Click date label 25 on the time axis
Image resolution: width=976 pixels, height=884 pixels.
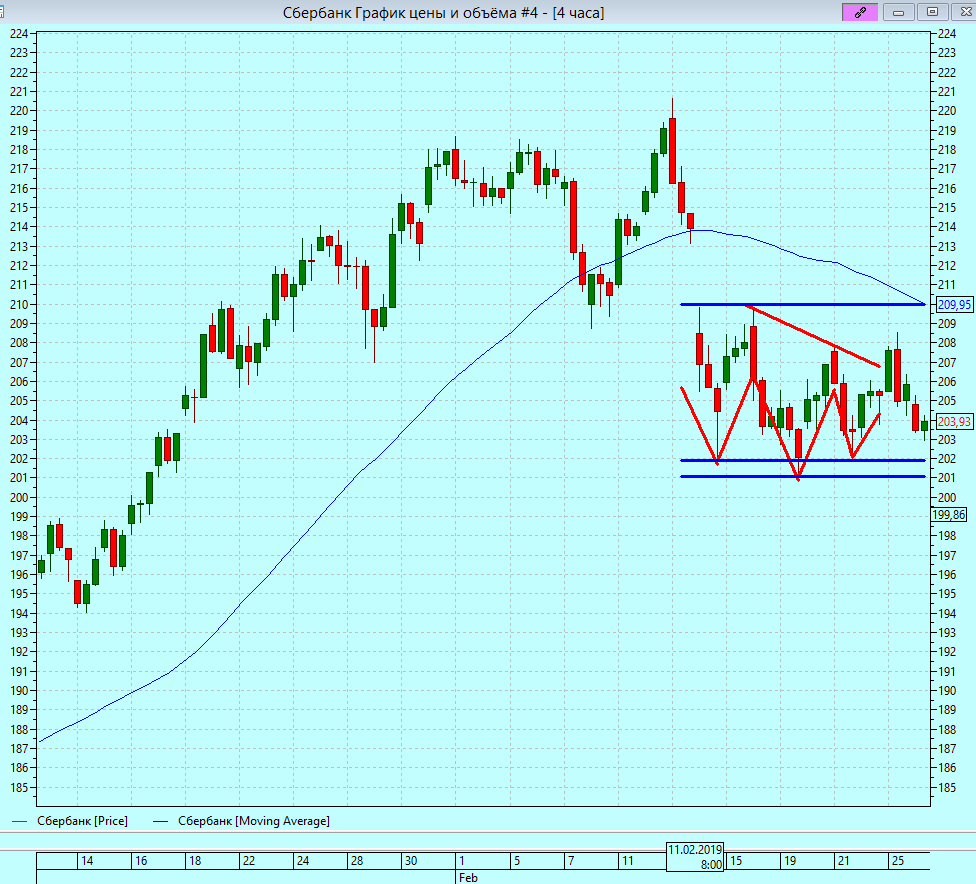[898, 861]
